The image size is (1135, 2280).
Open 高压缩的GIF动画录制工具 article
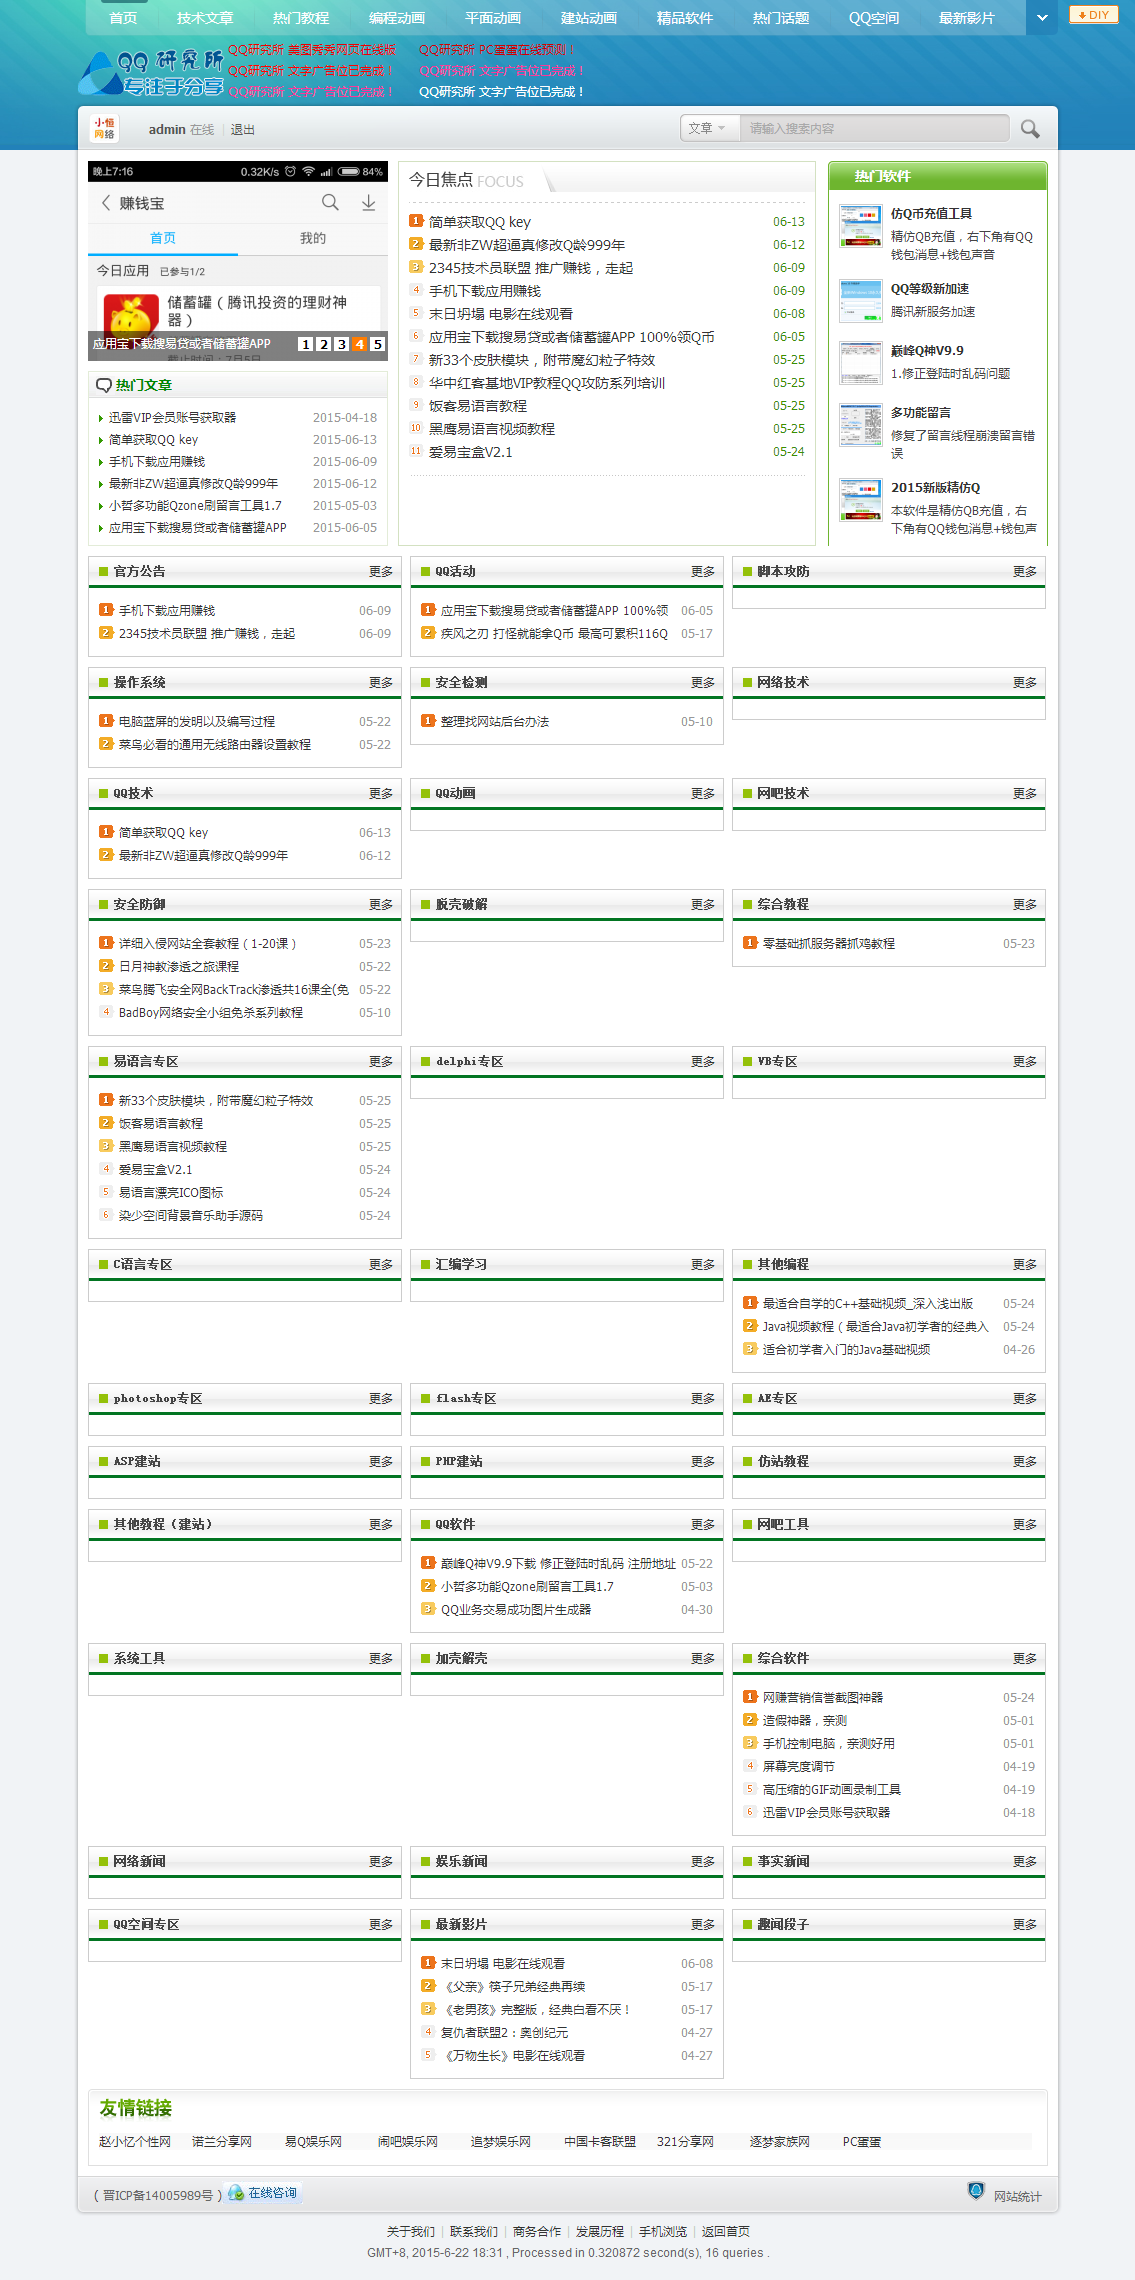click(x=832, y=1790)
